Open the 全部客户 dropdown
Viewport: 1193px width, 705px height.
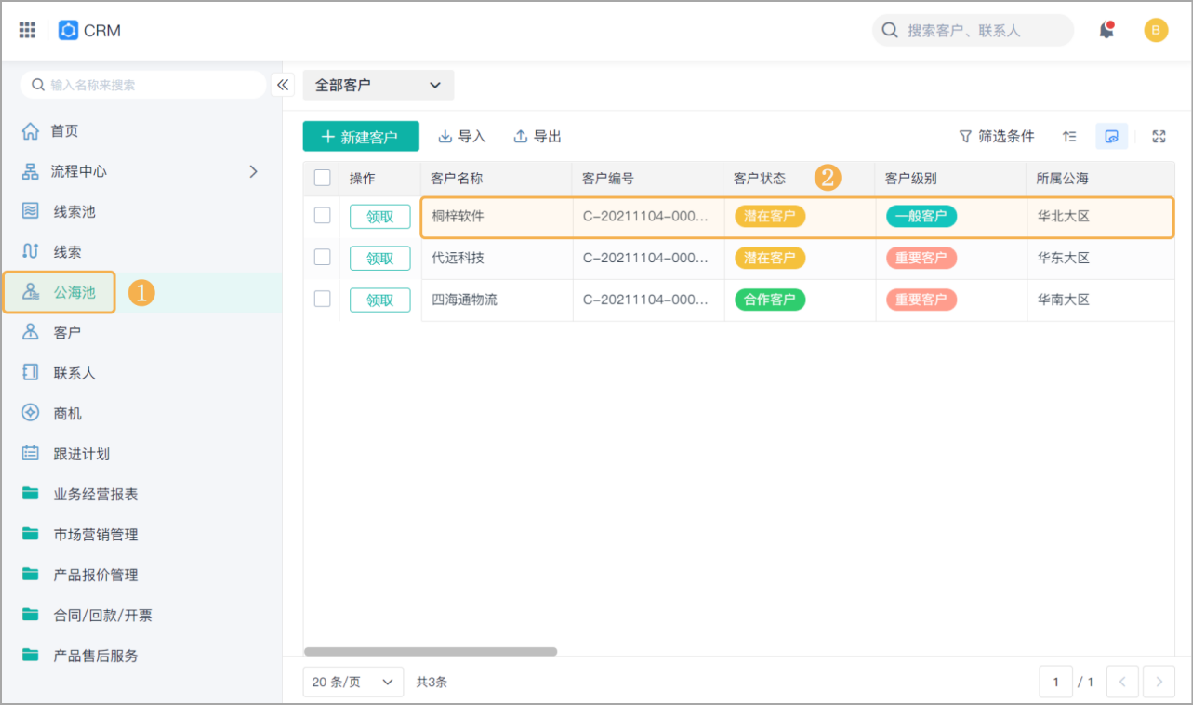pos(377,85)
